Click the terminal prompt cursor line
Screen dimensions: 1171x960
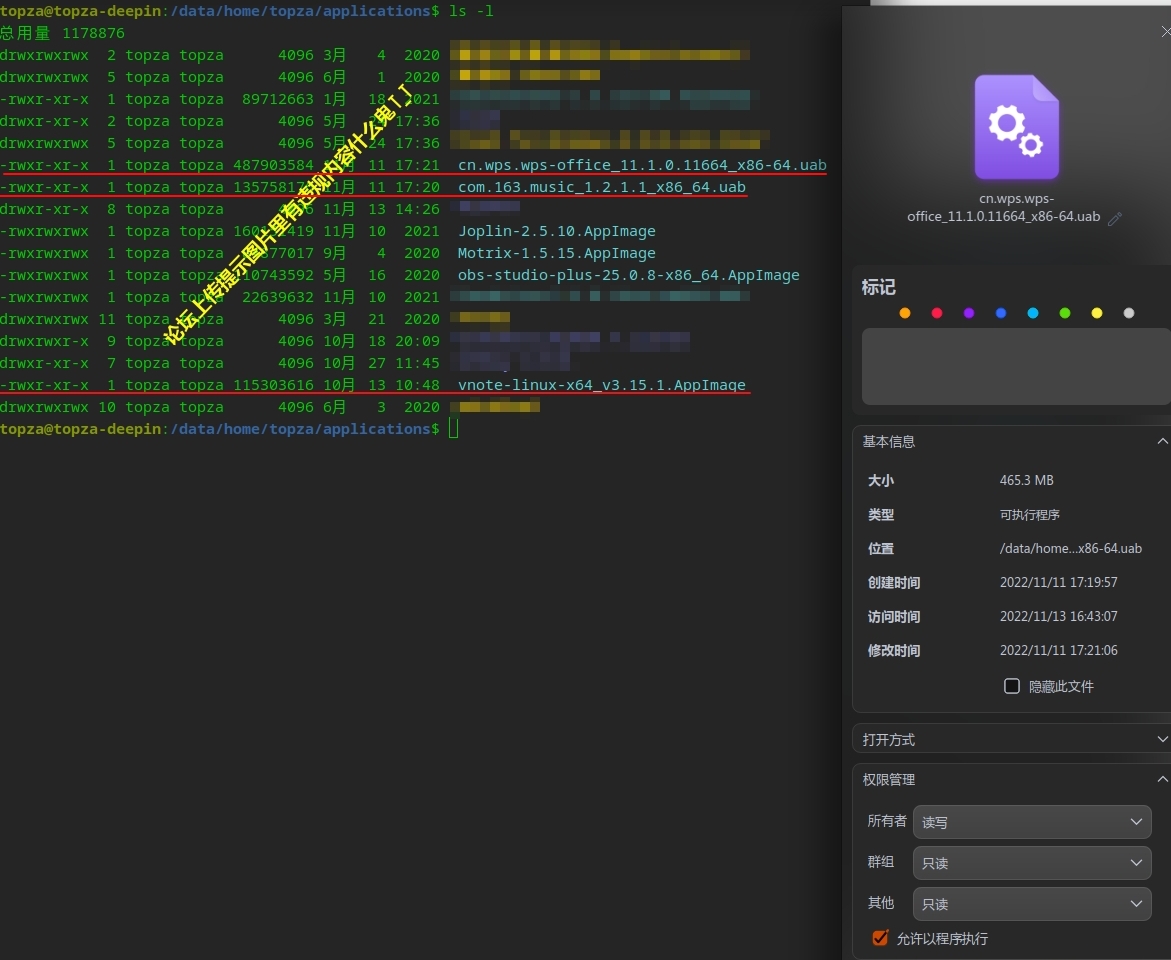point(453,429)
